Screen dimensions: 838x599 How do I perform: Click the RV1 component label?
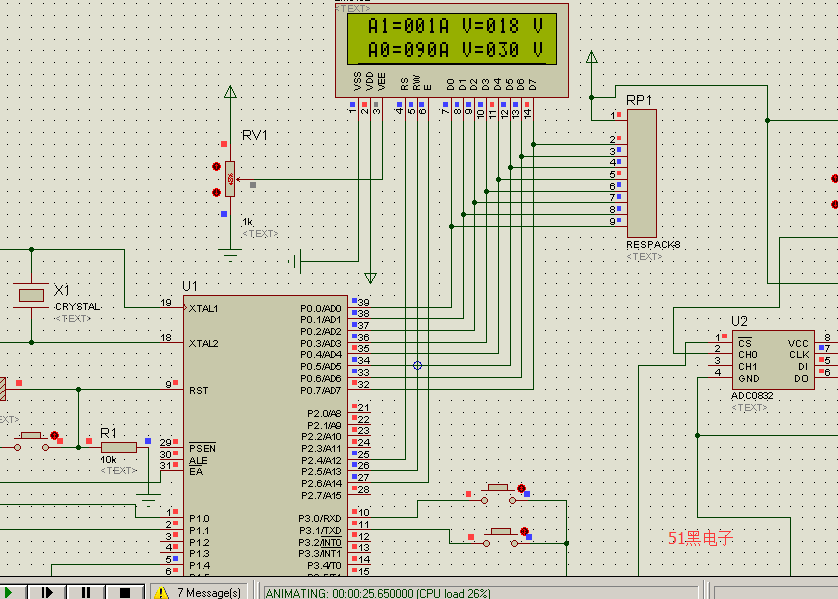click(254, 135)
